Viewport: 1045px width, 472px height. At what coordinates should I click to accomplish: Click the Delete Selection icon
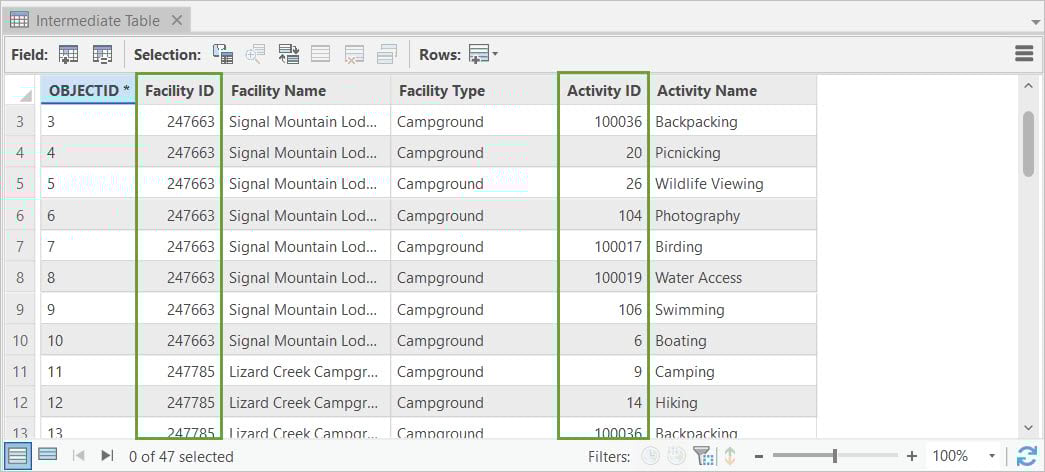point(354,54)
